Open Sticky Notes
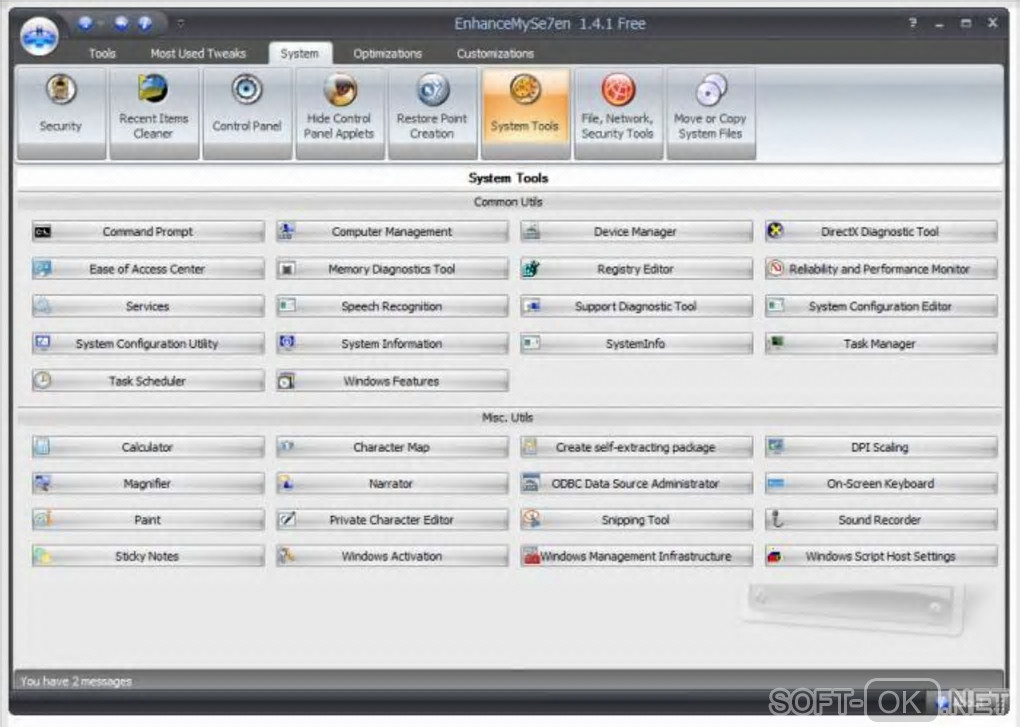Image resolution: width=1020 pixels, height=727 pixels. [x=148, y=556]
